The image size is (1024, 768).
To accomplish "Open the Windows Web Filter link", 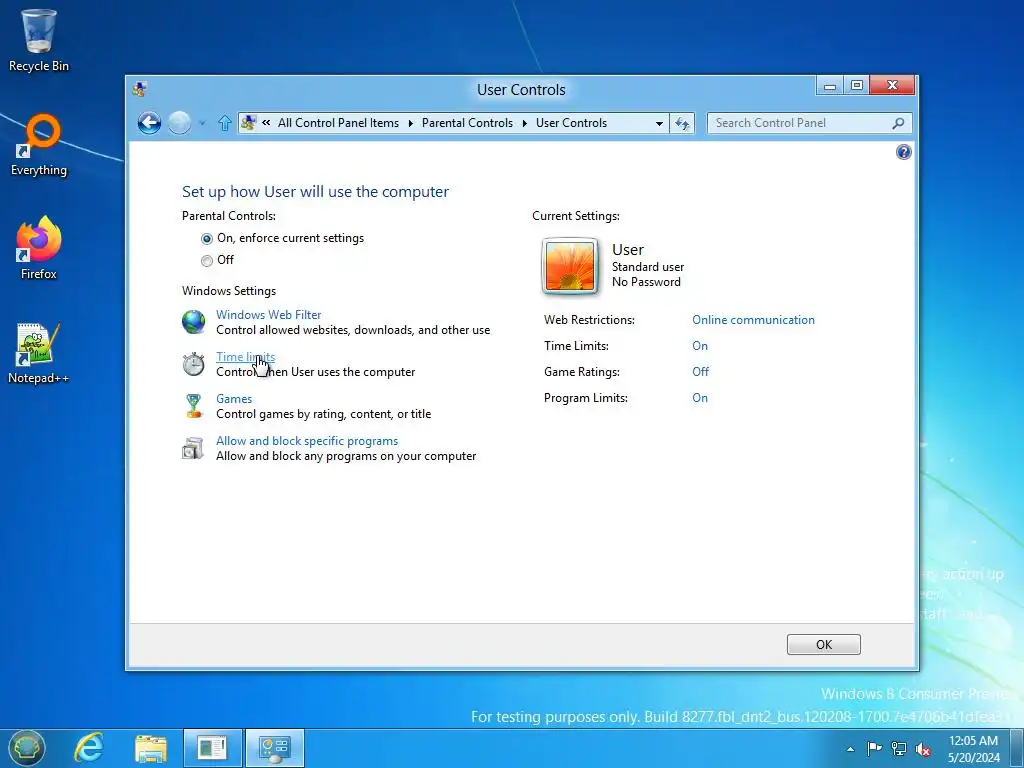I will click(x=268, y=315).
